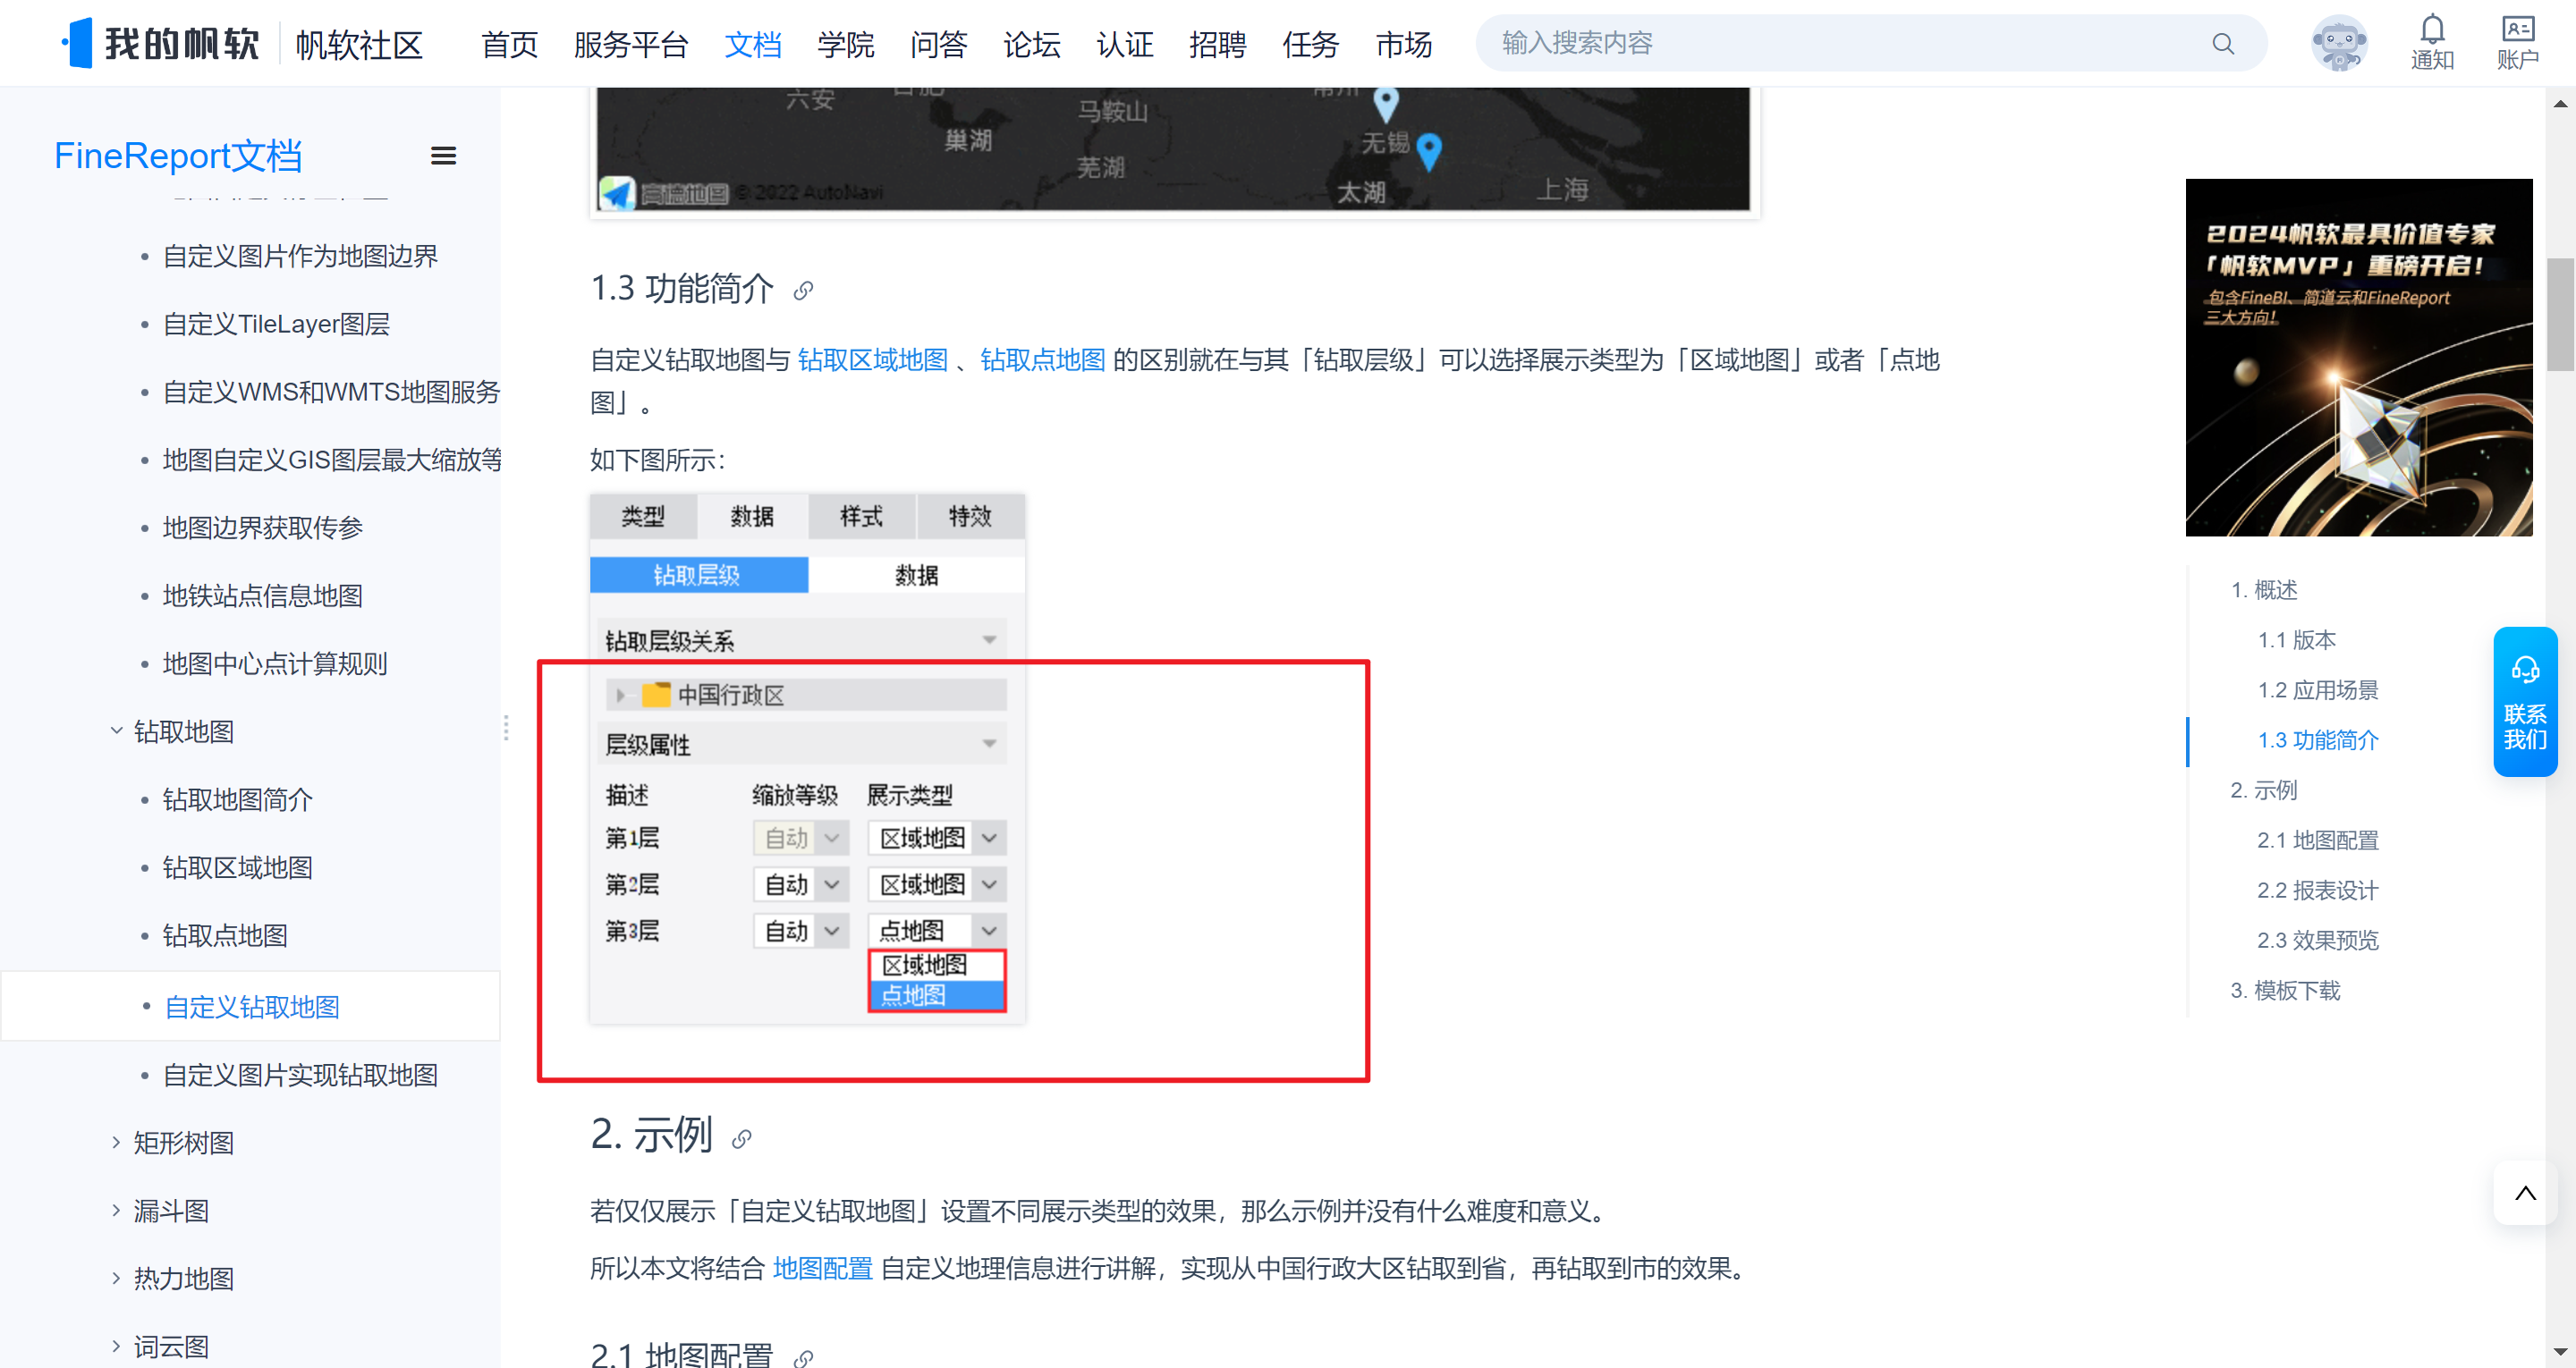Open 学院 in the top navigation
The height and width of the screenshot is (1368, 2576).
click(x=846, y=44)
